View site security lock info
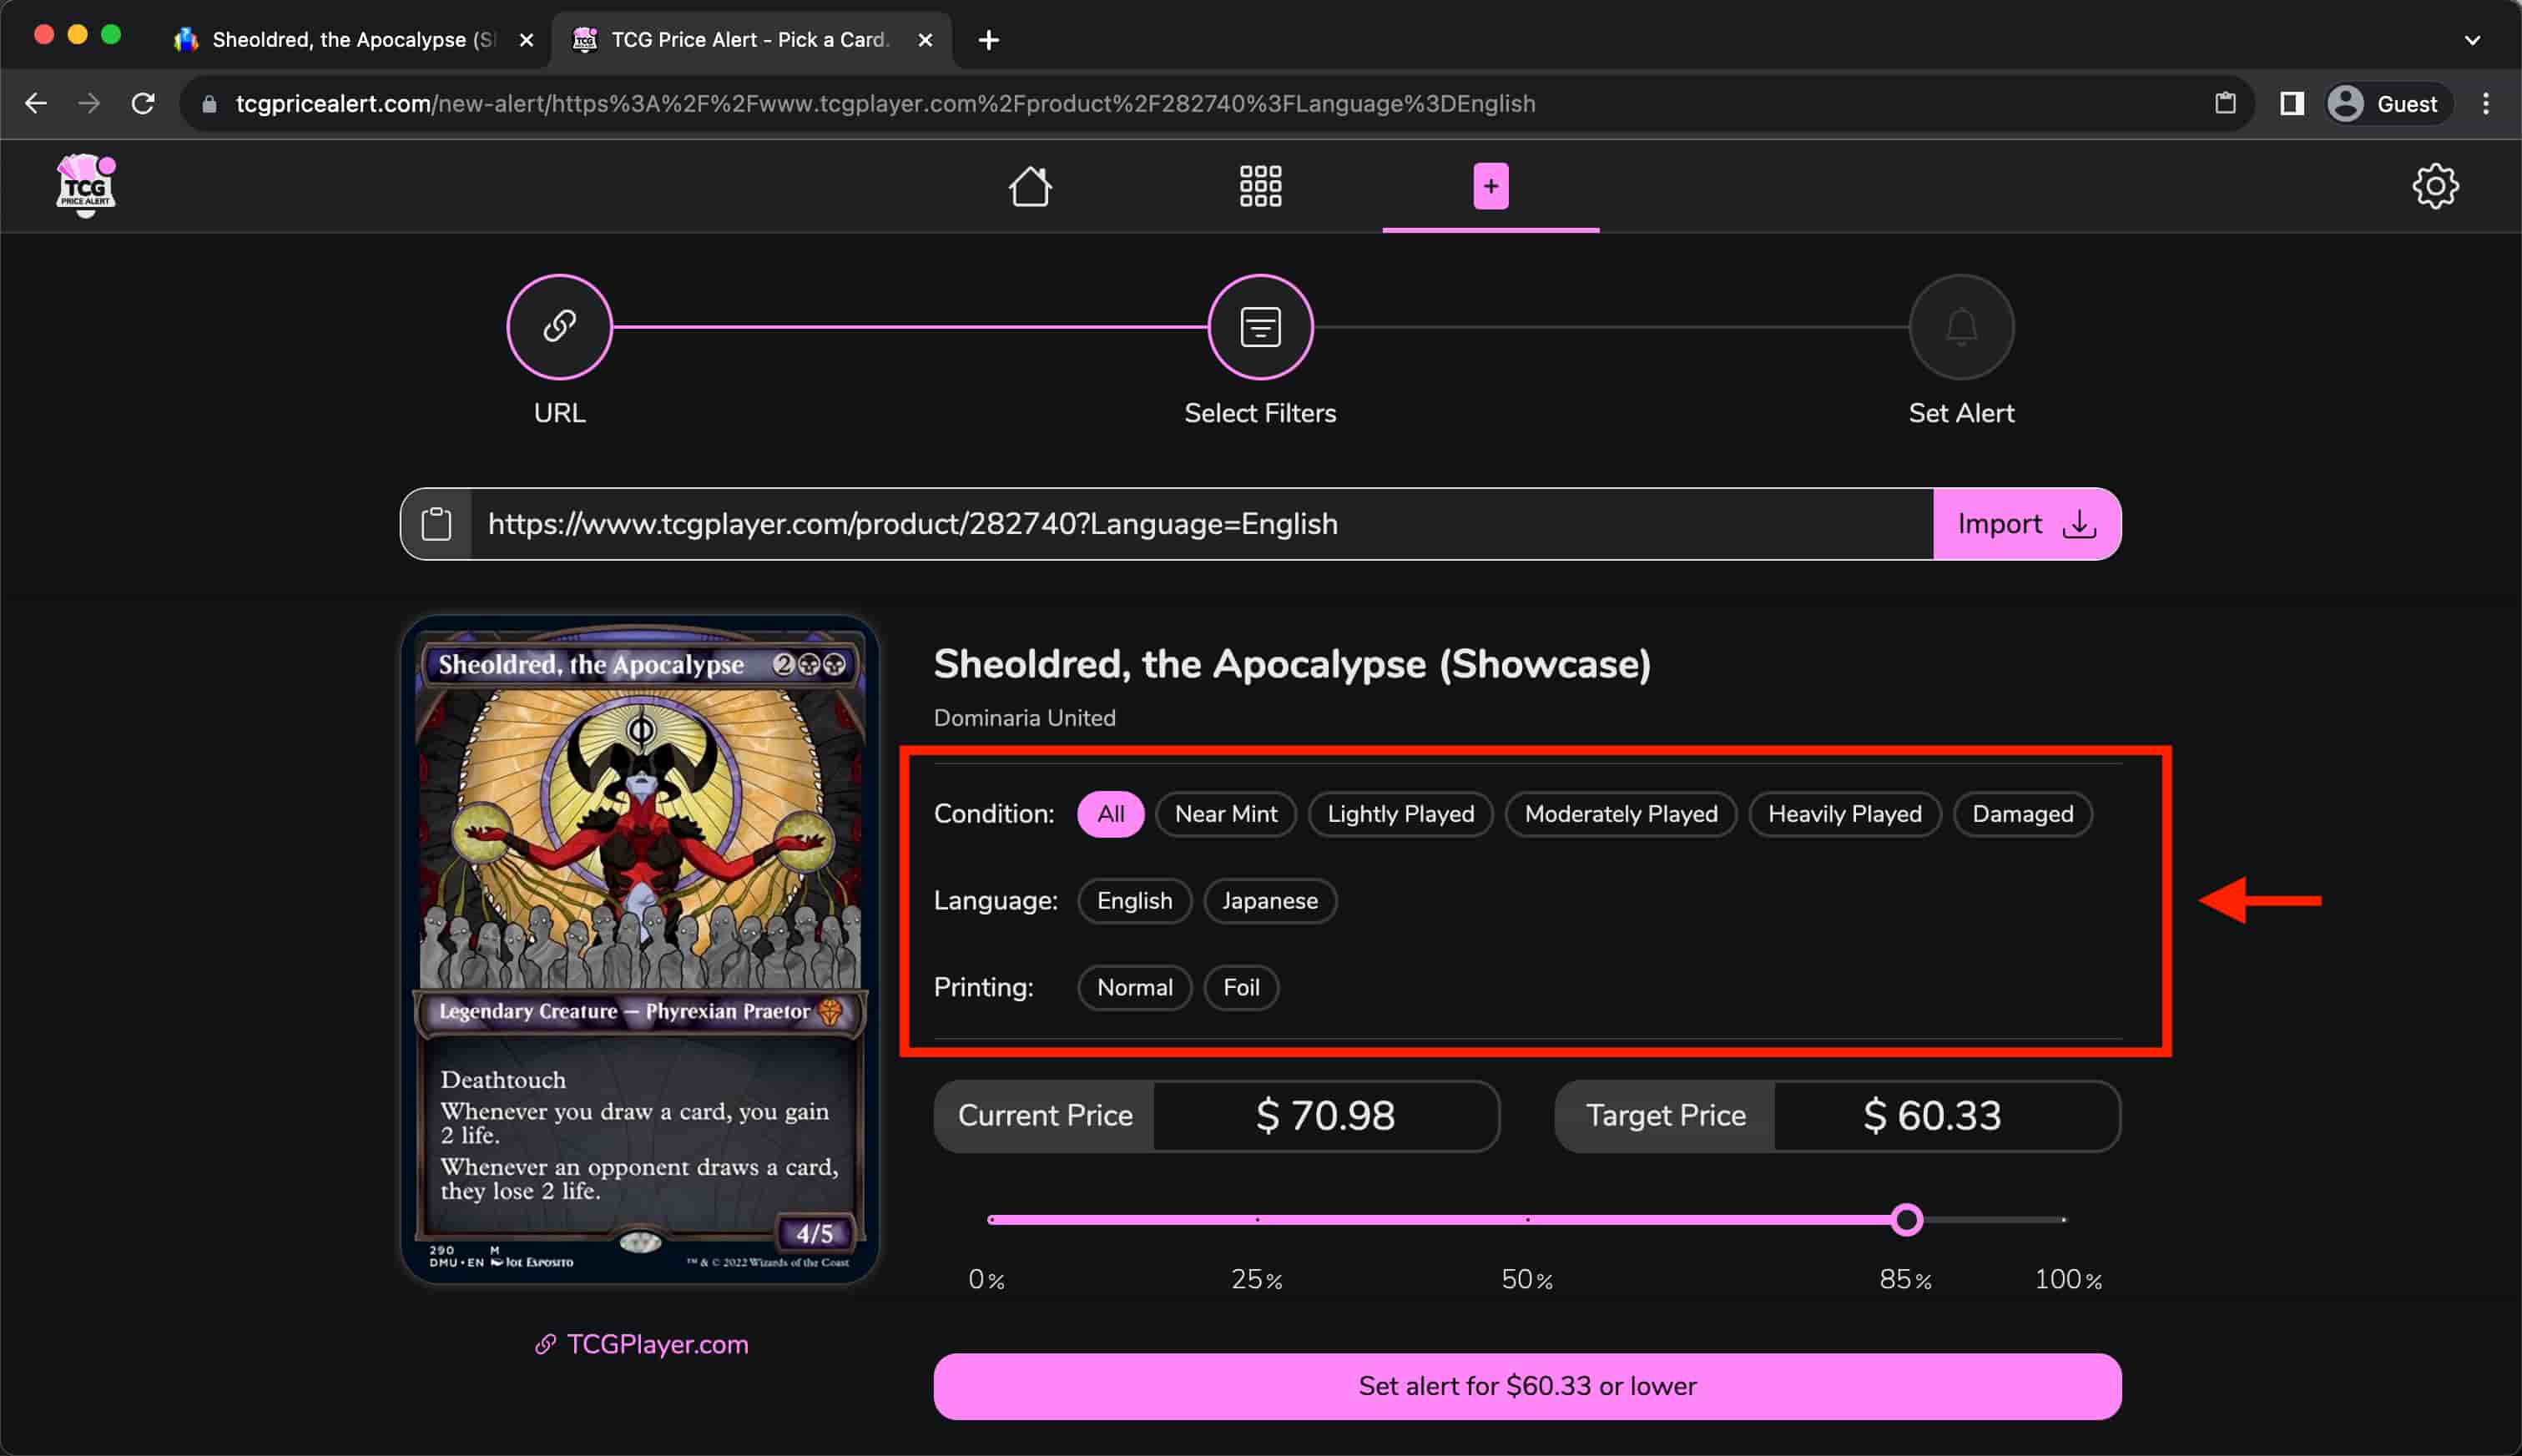Viewport: 2522px width, 1456px height. (x=209, y=104)
